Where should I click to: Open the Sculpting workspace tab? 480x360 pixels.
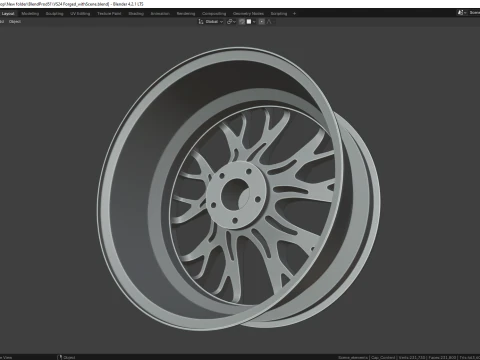(x=54, y=14)
